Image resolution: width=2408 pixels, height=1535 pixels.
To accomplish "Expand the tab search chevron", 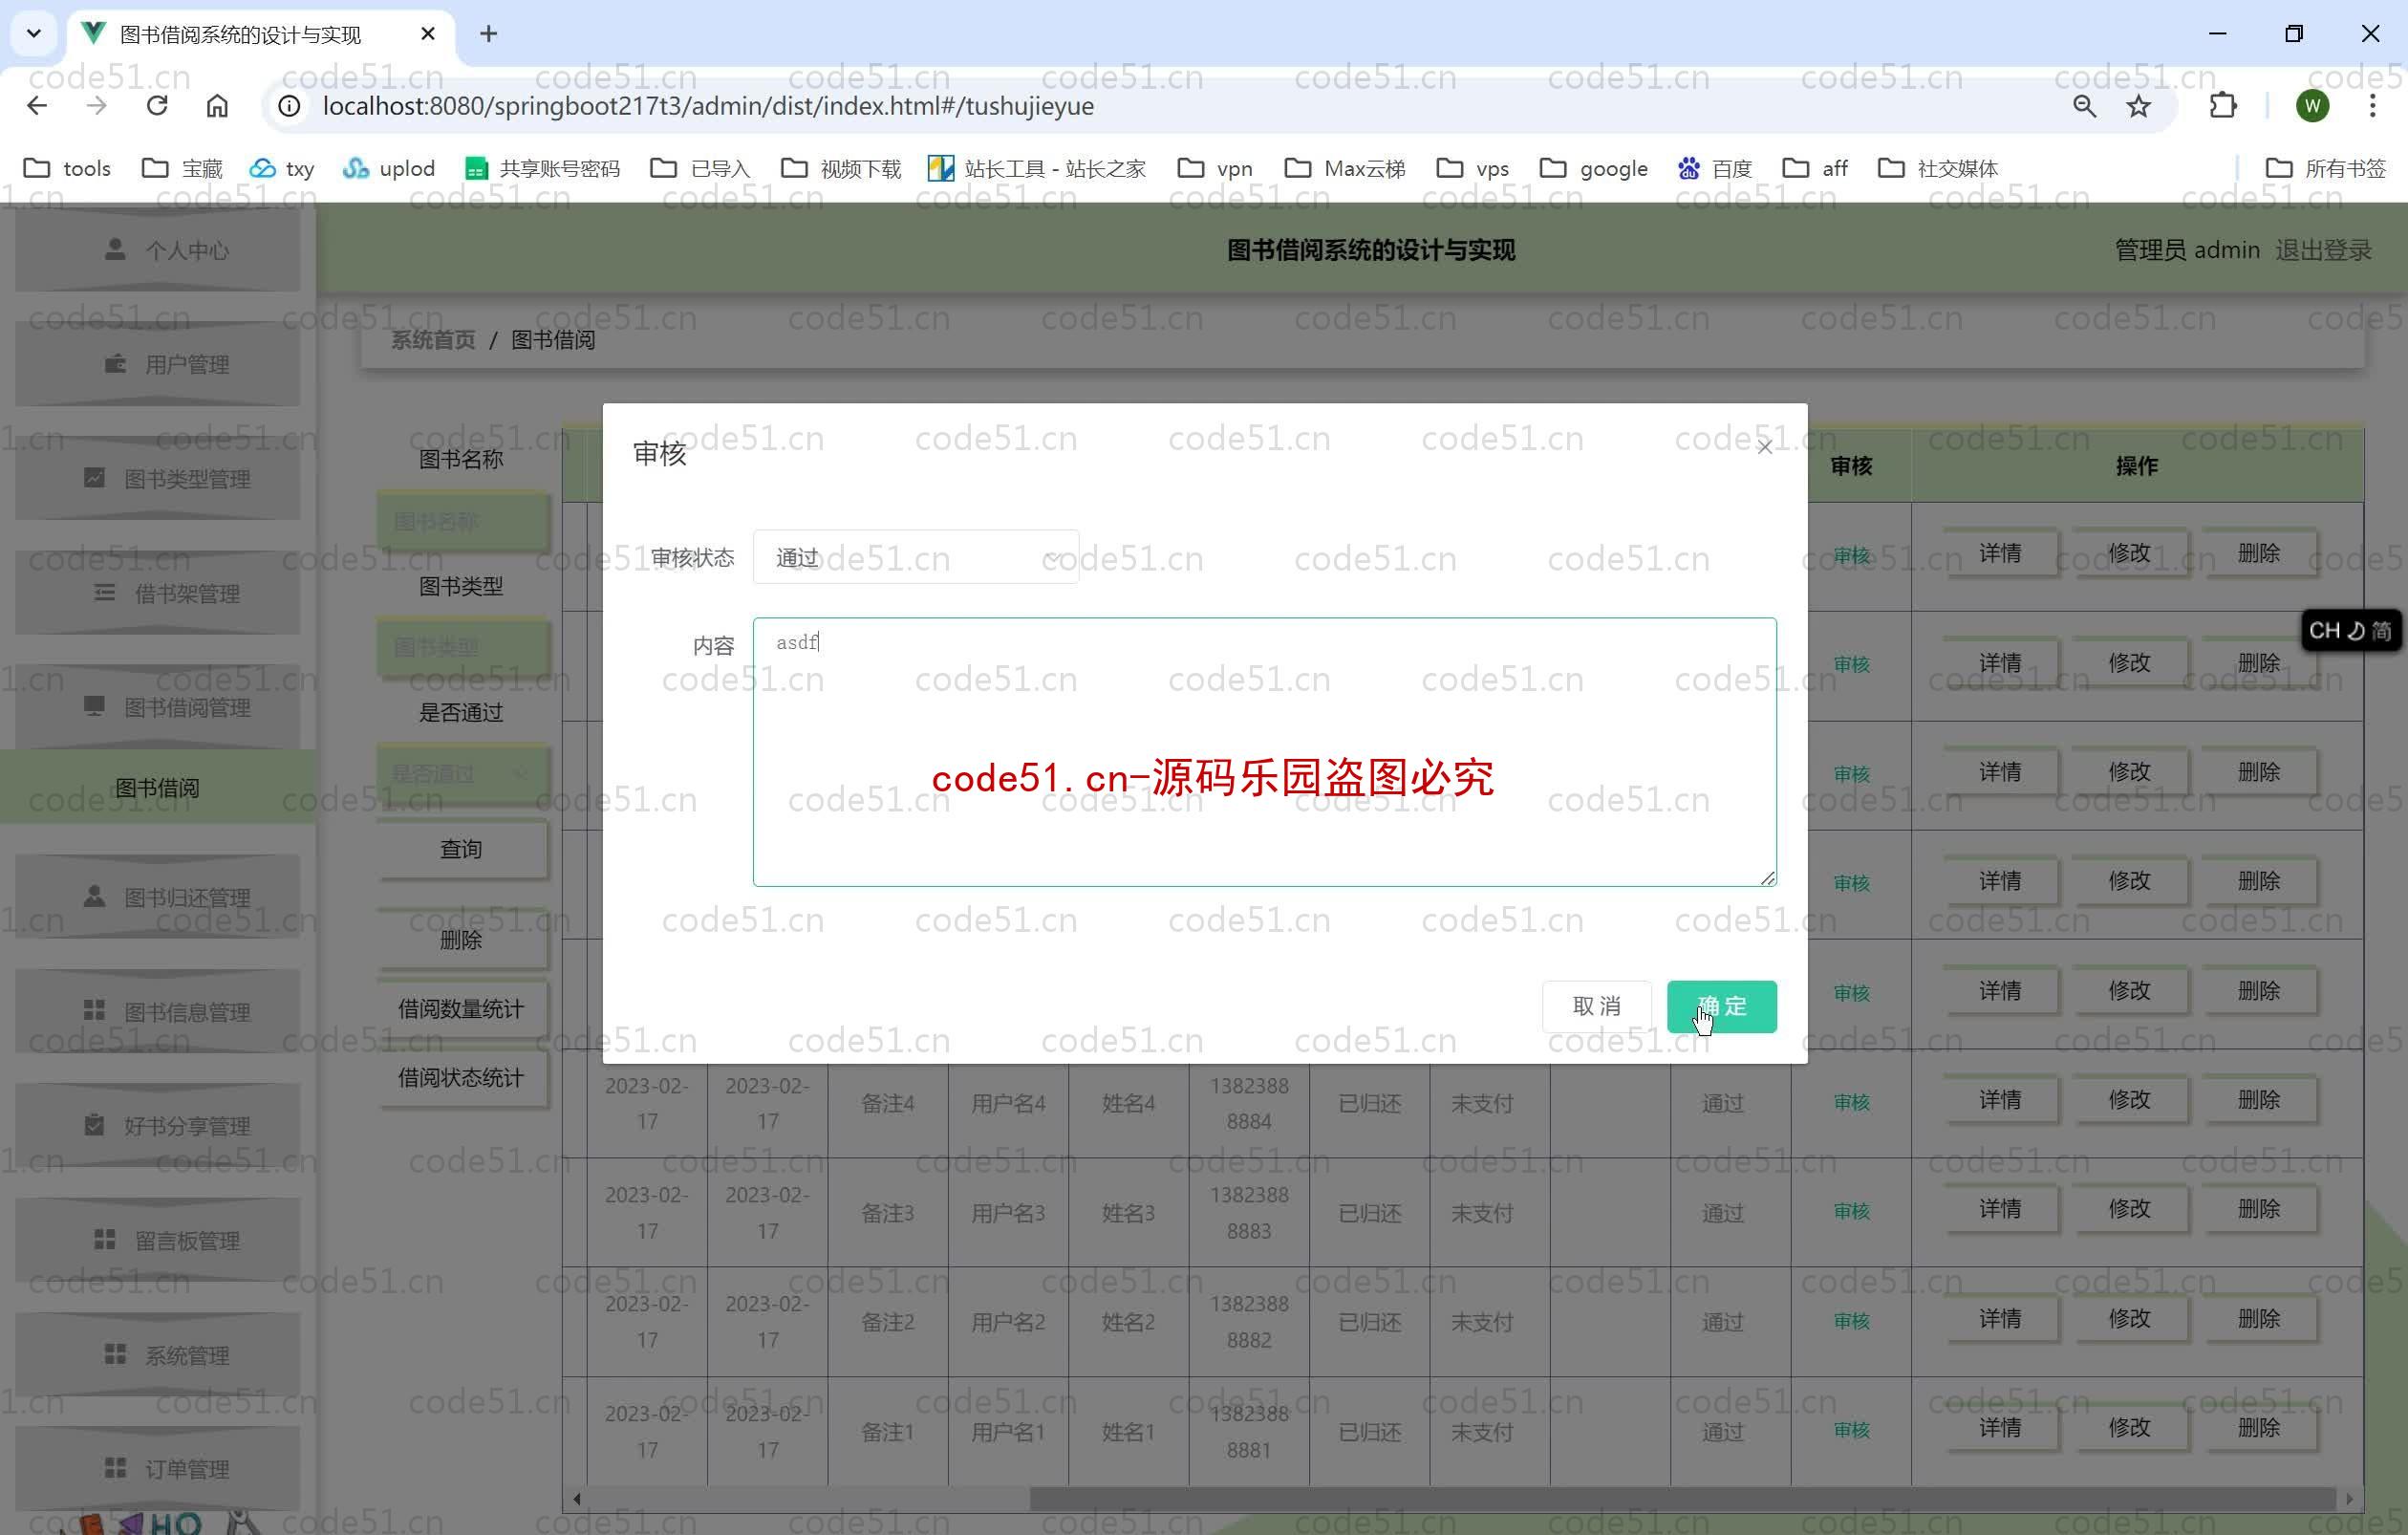I will pyautogui.click(x=34, y=34).
